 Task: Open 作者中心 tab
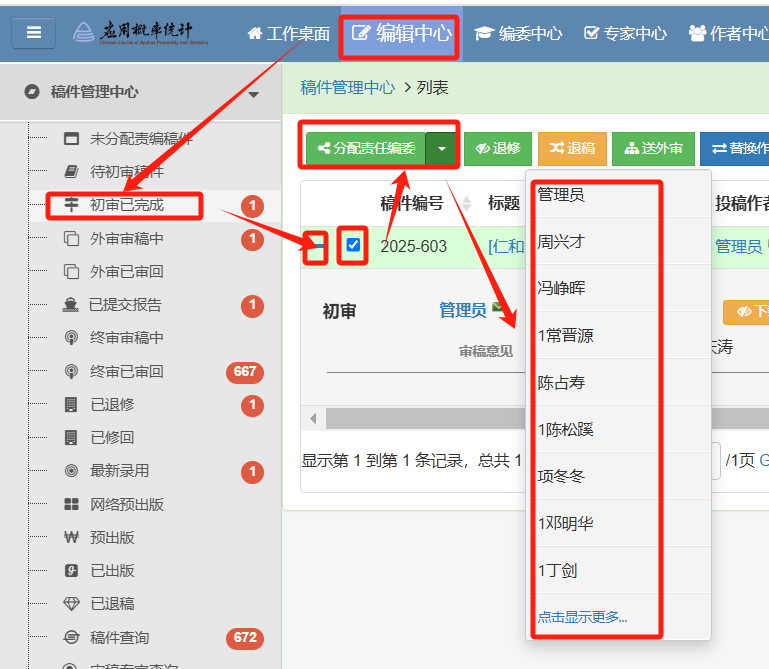click(x=729, y=33)
